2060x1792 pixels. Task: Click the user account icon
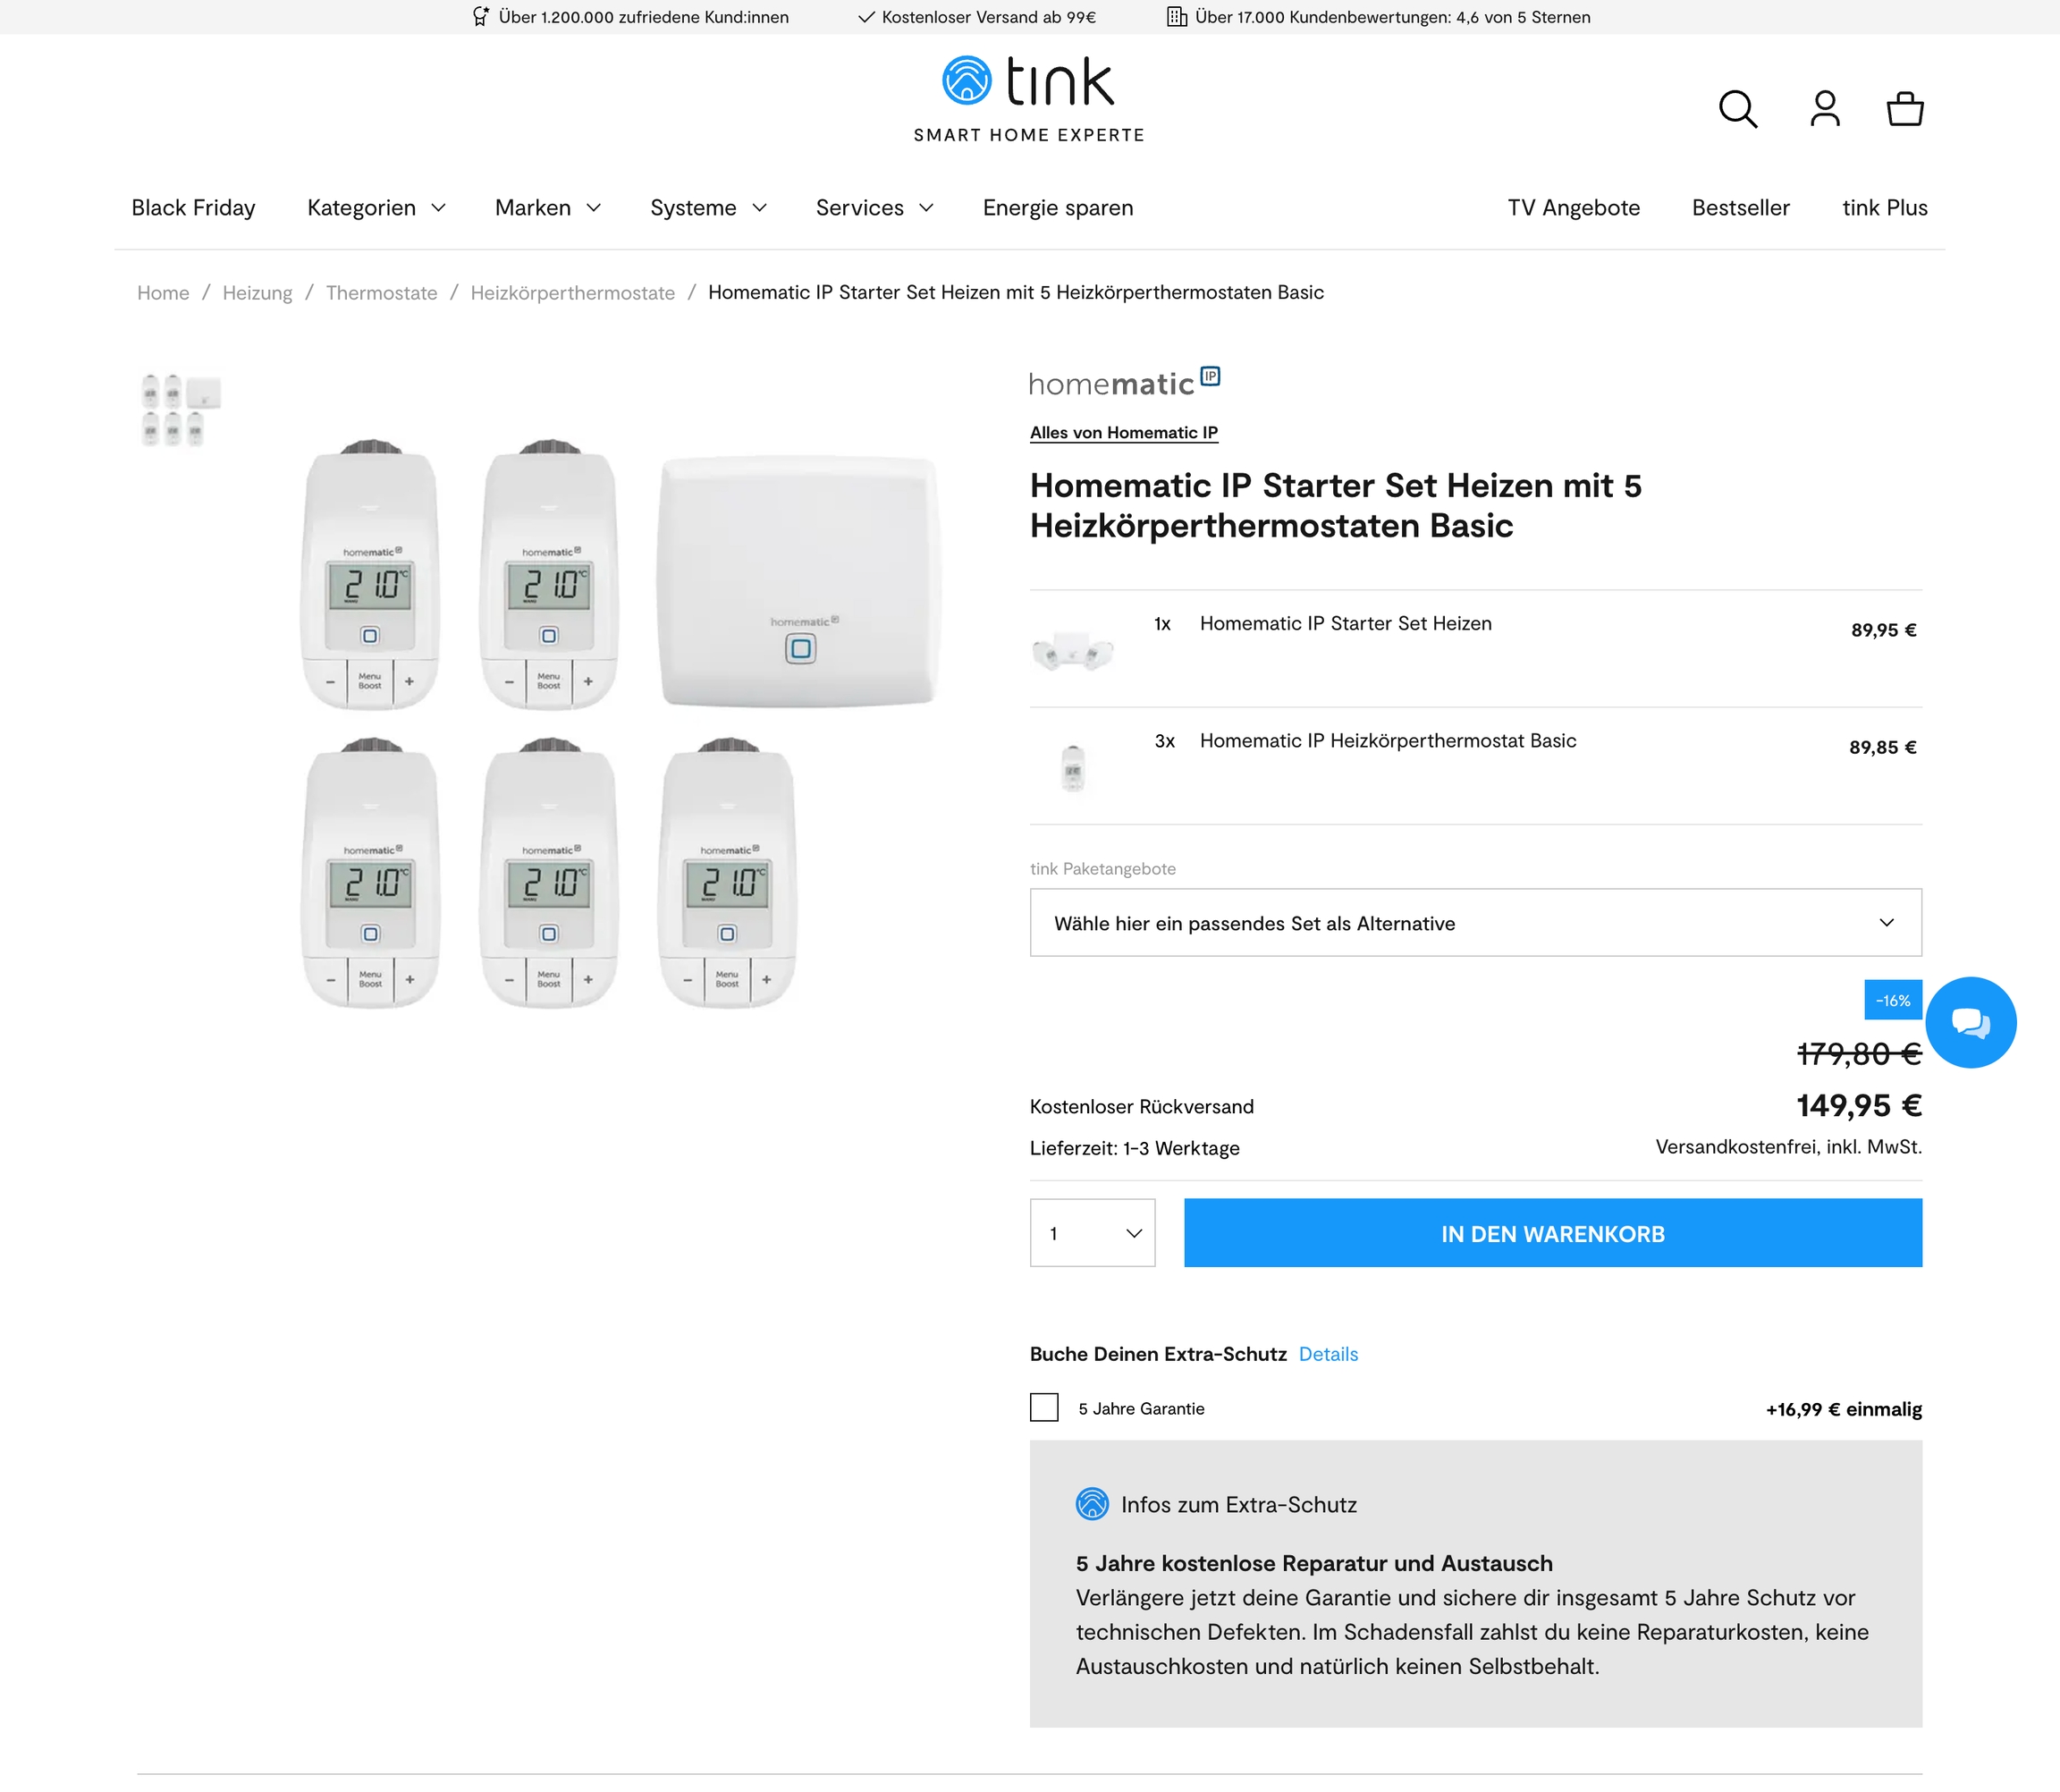coord(1824,109)
